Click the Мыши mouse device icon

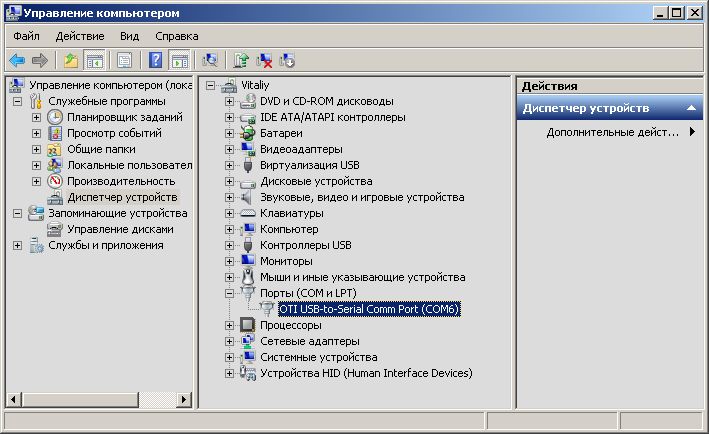(x=248, y=277)
